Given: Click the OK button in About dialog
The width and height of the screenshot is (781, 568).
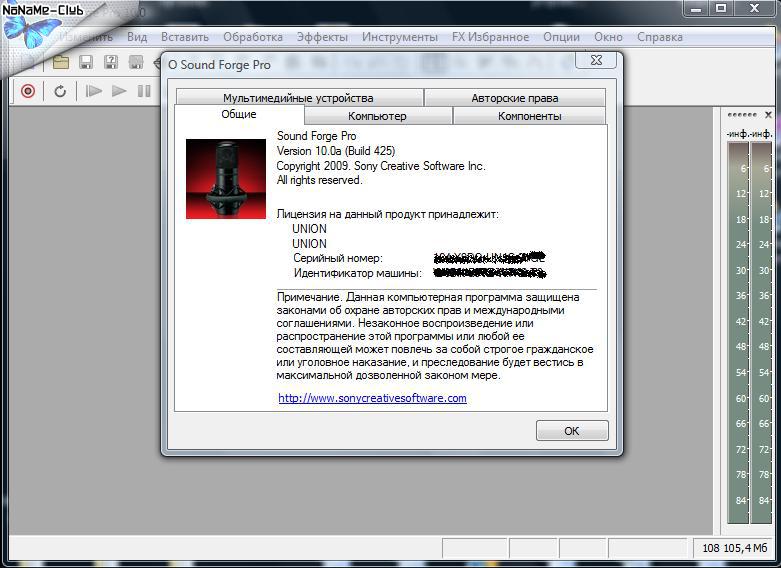Looking at the screenshot, I should click(x=572, y=430).
